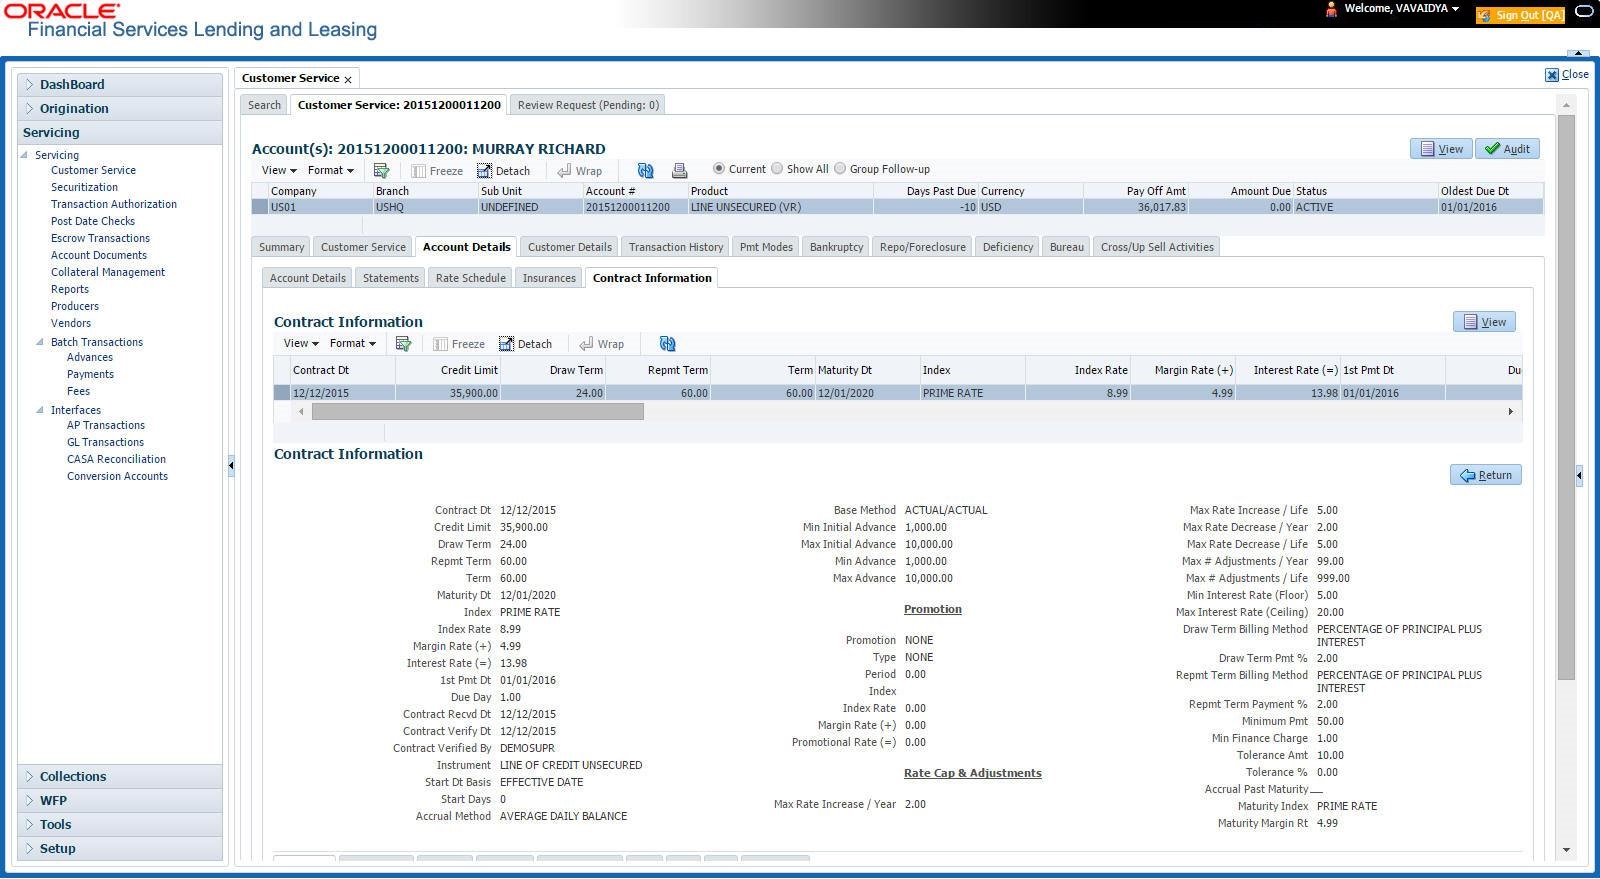
Task: Click Detach in the Contract Information toolbar
Action: point(525,344)
